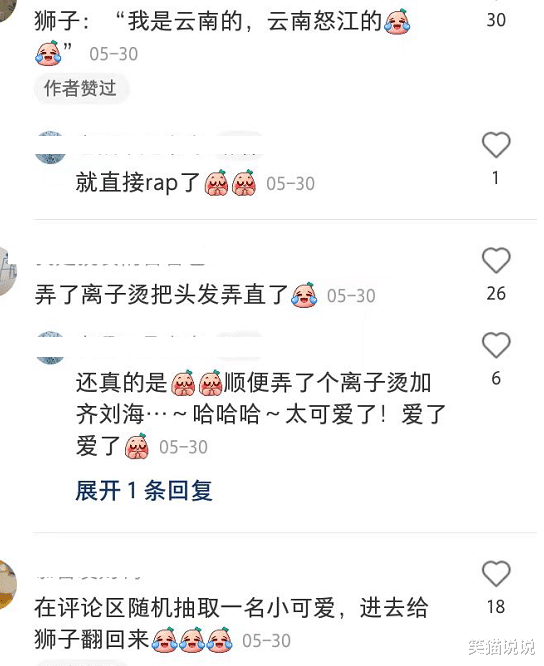This screenshot has width=544, height=666.
Task: Open avatar of the '弄了离子烫' commenter
Action: (x=8, y=271)
